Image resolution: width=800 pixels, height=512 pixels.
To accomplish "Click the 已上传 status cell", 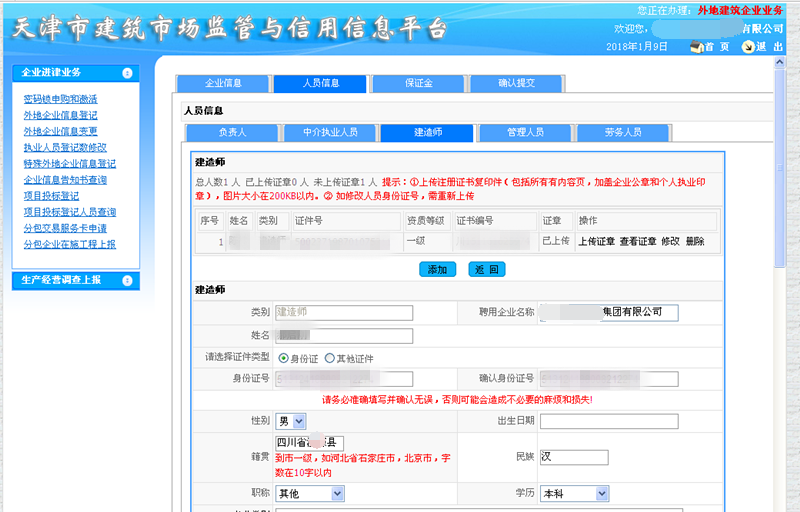I will 556,241.
